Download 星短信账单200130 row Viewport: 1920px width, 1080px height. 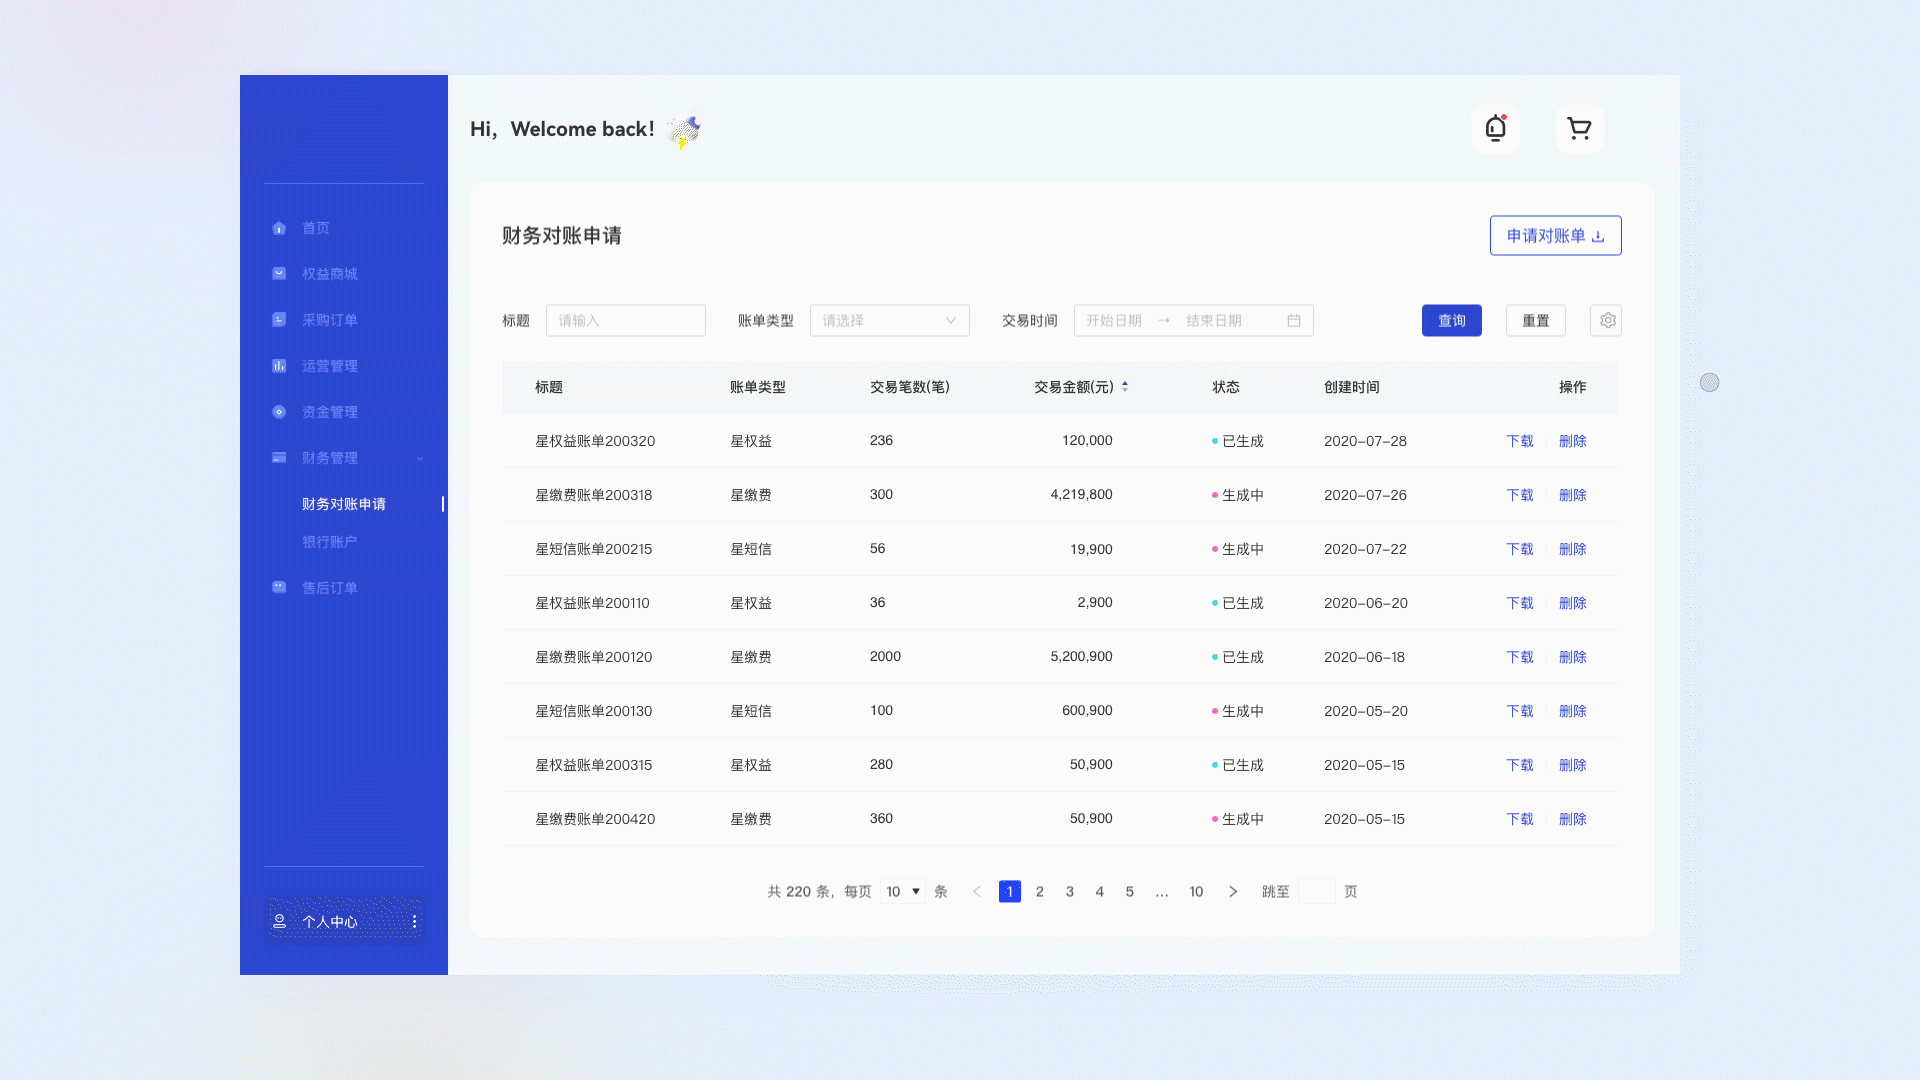click(x=1520, y=711)
